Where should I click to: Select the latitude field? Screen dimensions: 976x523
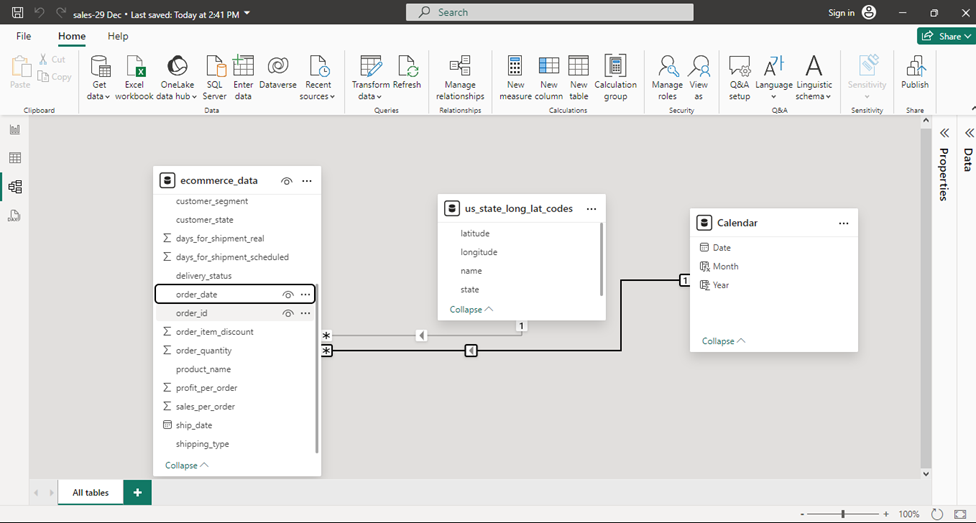point(475,233)
